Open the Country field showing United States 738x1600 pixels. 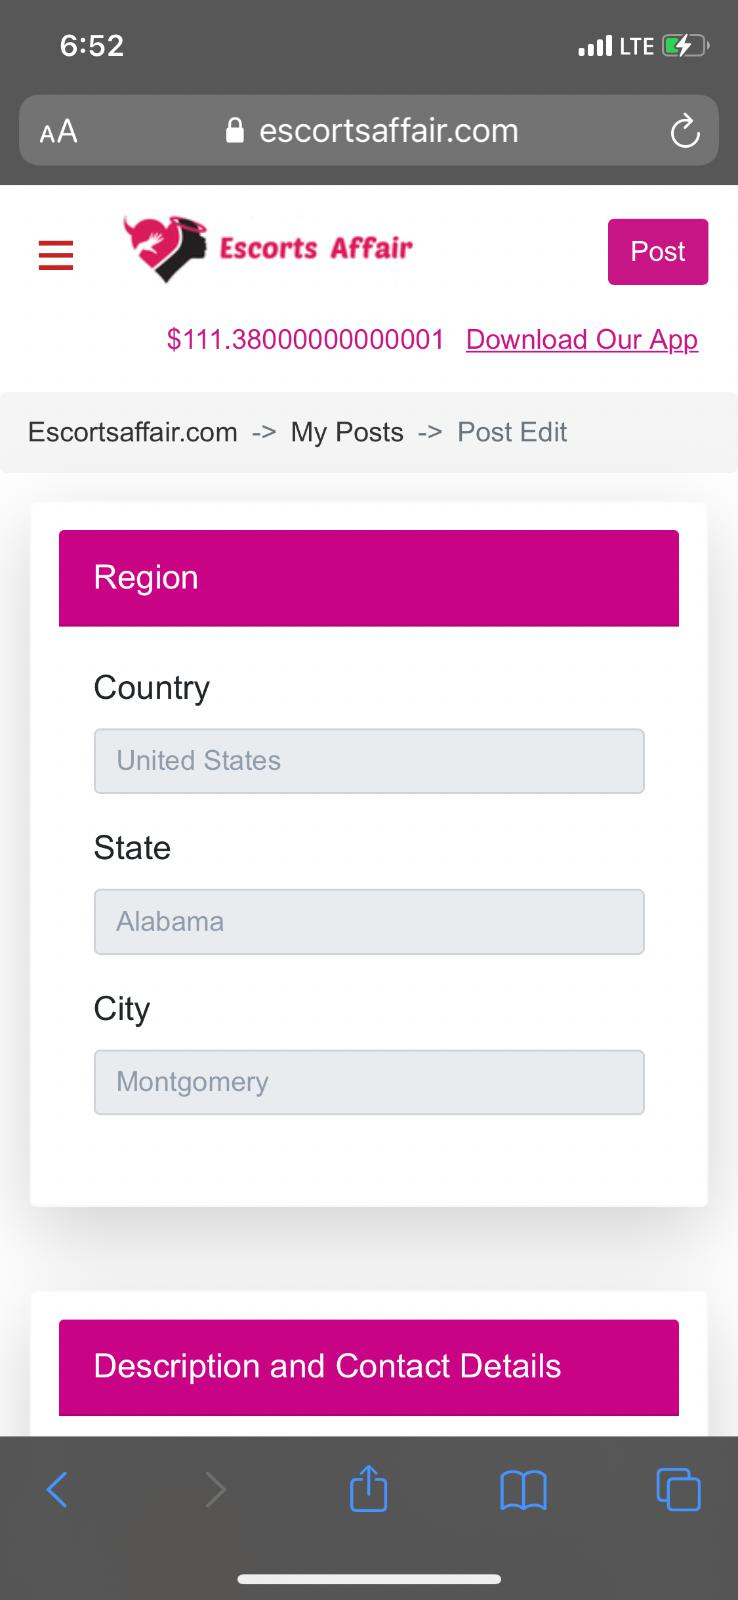point(369,761)
